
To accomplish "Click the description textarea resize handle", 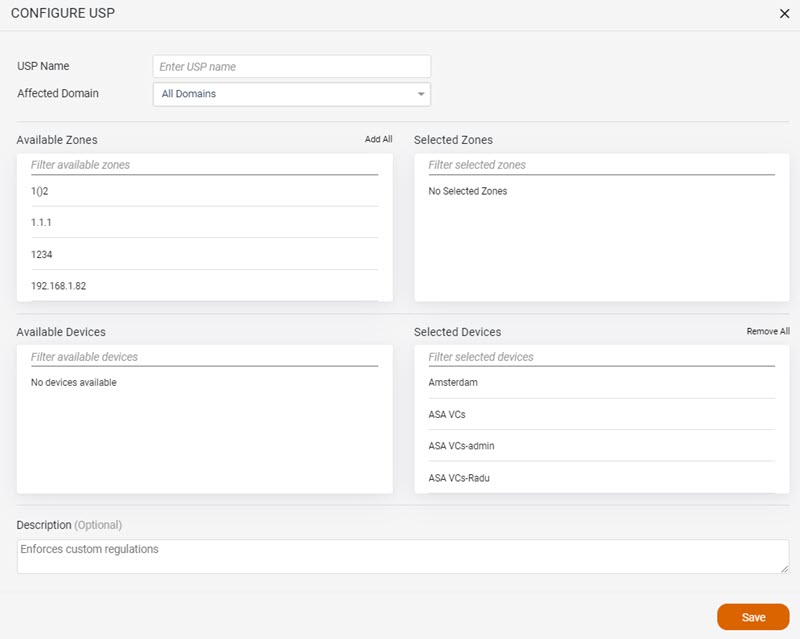I will click(784, 569).
